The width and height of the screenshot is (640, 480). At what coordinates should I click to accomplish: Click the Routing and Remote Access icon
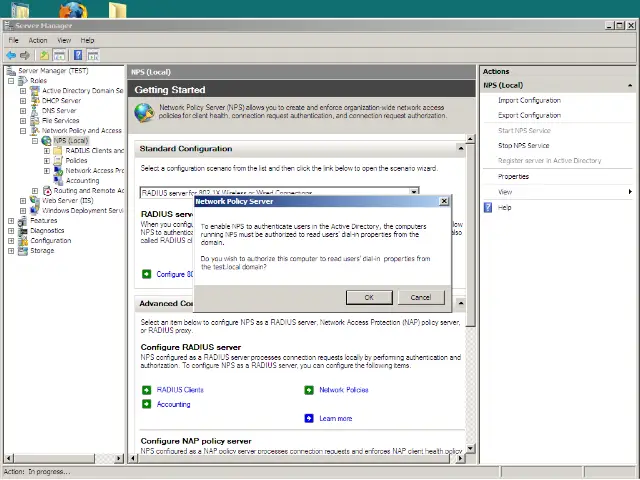point(47,191)
